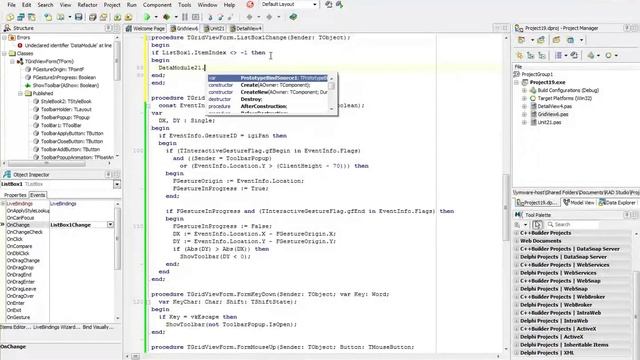Viewport: 640px width, 360px height.
Task: Click the red error icon beside Undeclared identifier
Action: click(x=20, y=45)
